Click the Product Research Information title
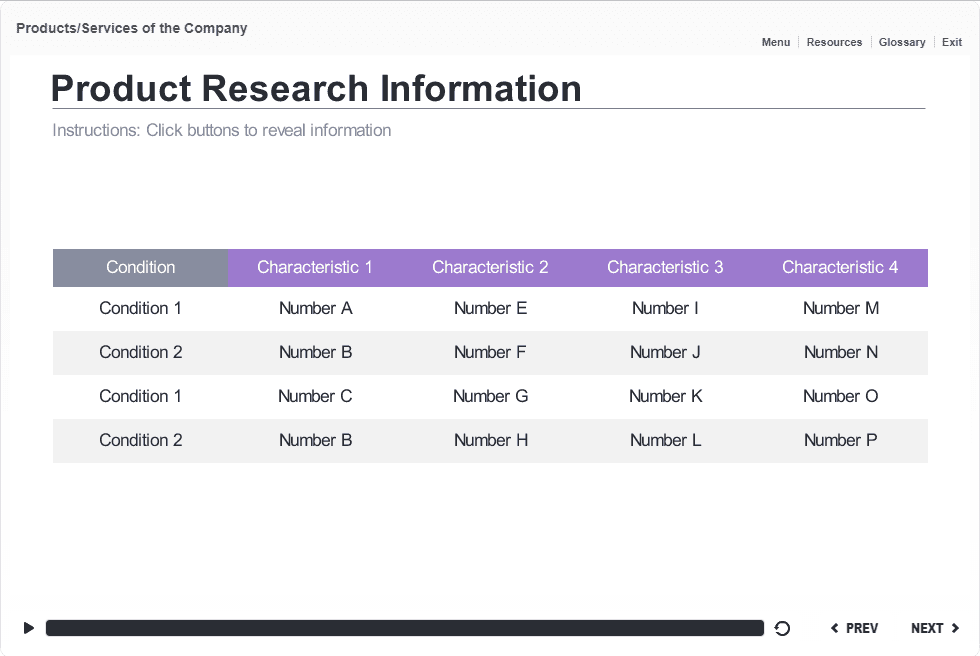This screenshot has height=656, width=980. pyautogui.click(x=316, y=88)
